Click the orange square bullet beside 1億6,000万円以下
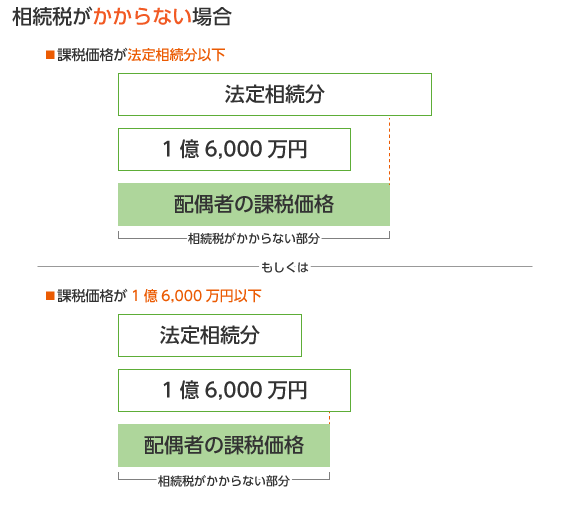The image size is (570, 512). tap(50, 296)
